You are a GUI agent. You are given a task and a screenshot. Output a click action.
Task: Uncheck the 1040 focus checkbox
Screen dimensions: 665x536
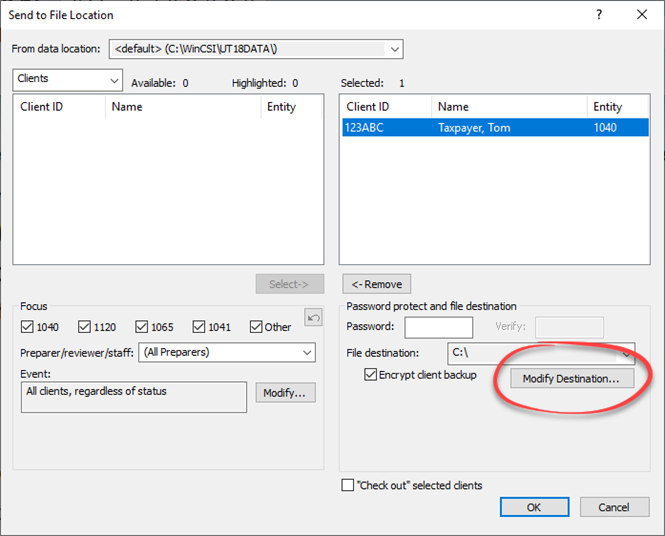[28, 327]
